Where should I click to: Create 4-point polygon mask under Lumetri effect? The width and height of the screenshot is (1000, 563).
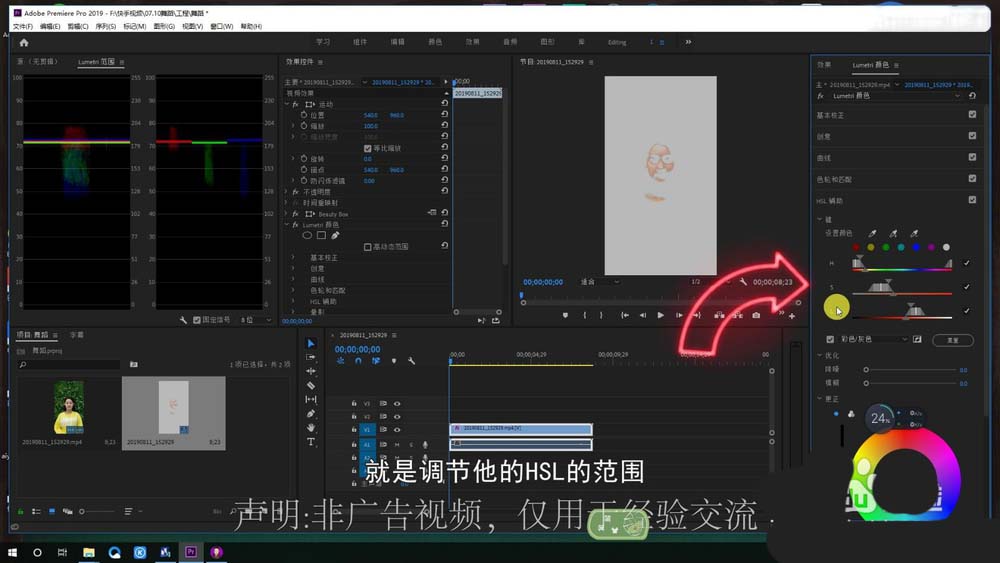tap(321, 235)
